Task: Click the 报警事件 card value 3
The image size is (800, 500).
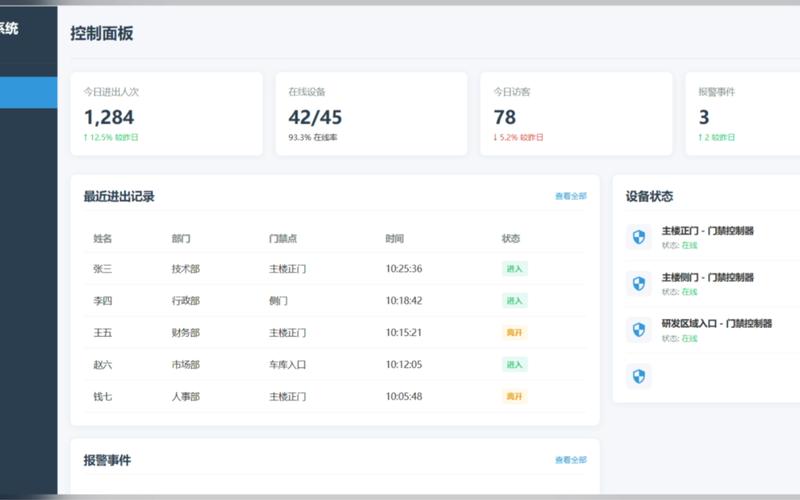Action: pos(704,117)
